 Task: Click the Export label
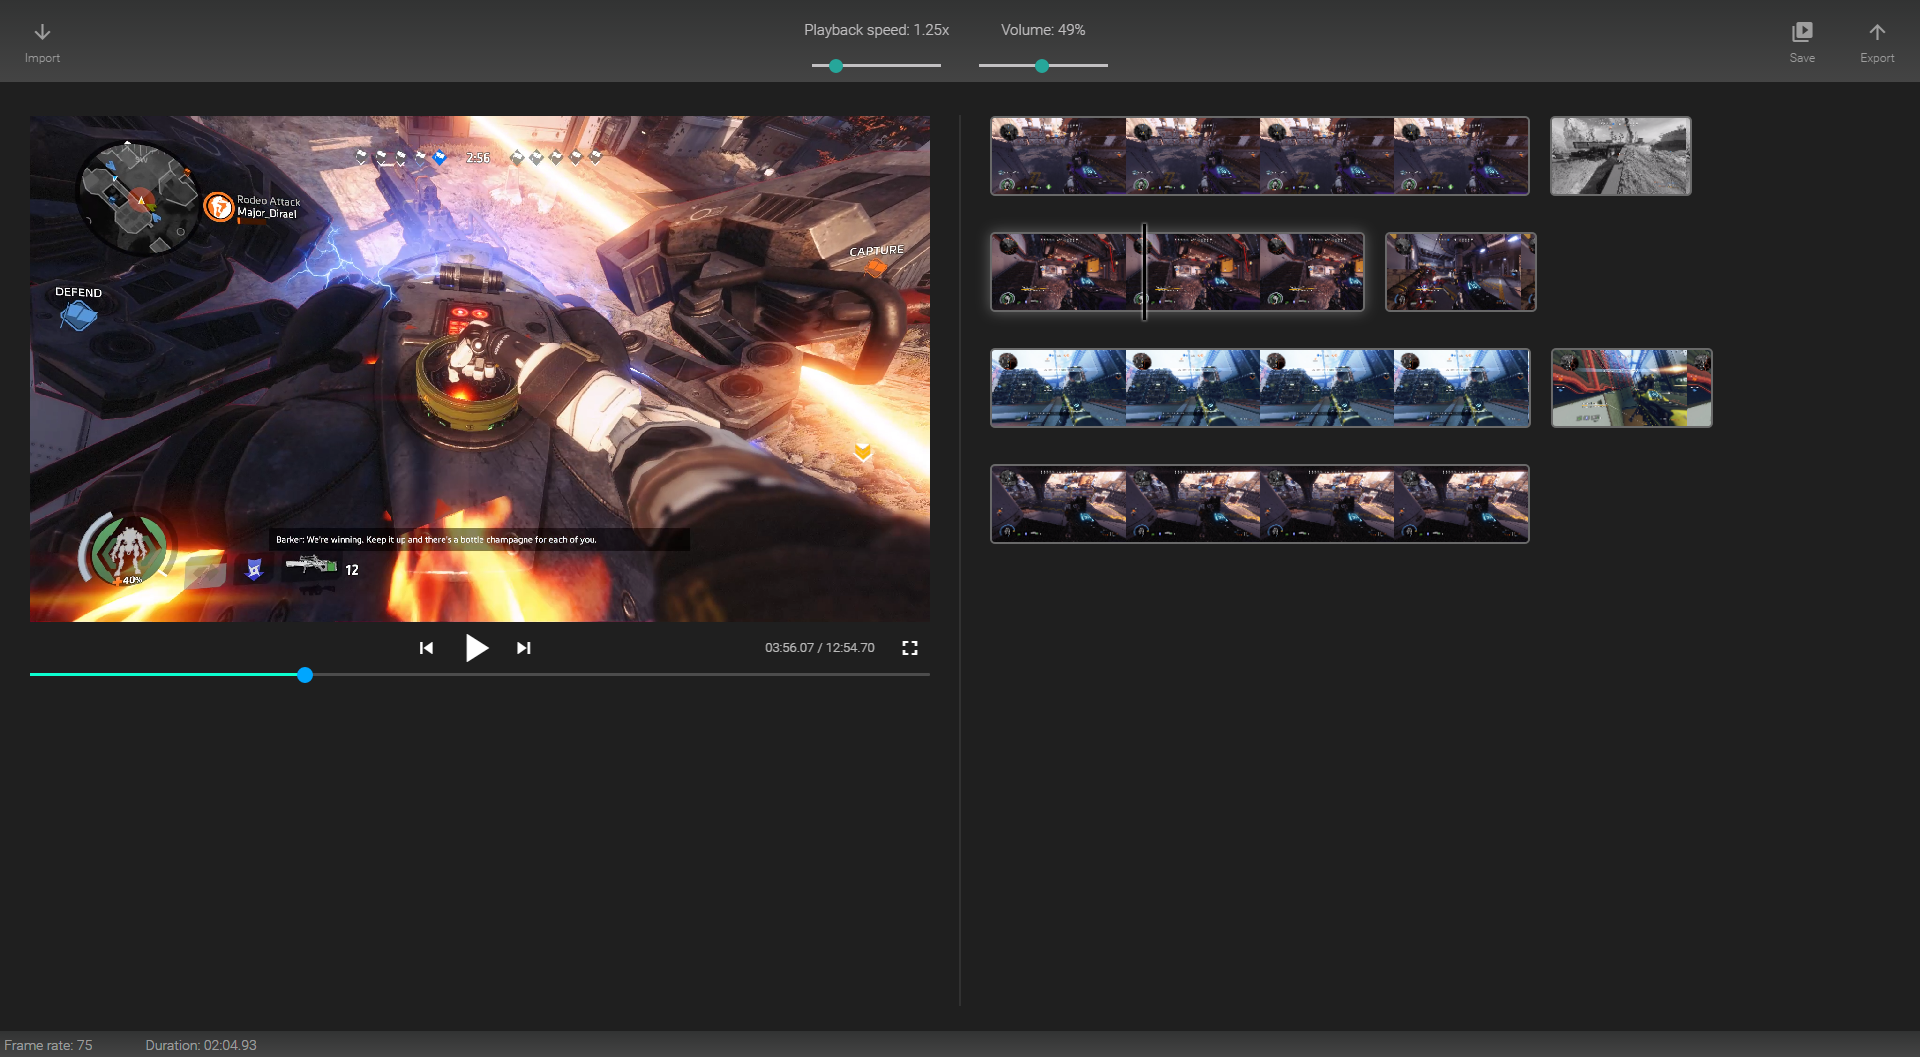click(x=1877, y=58)
